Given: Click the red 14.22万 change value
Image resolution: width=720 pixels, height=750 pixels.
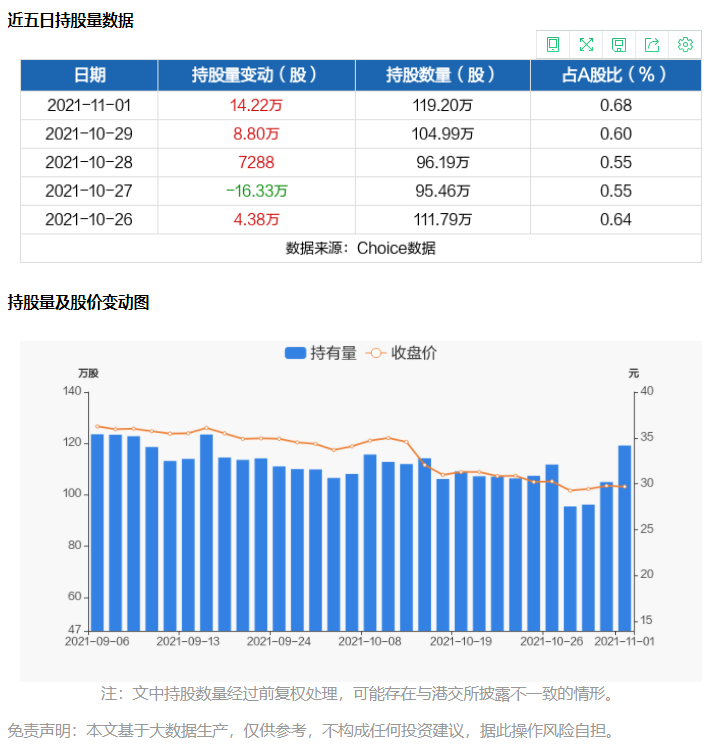Looking at the screenshot, I should pos(256,105).
